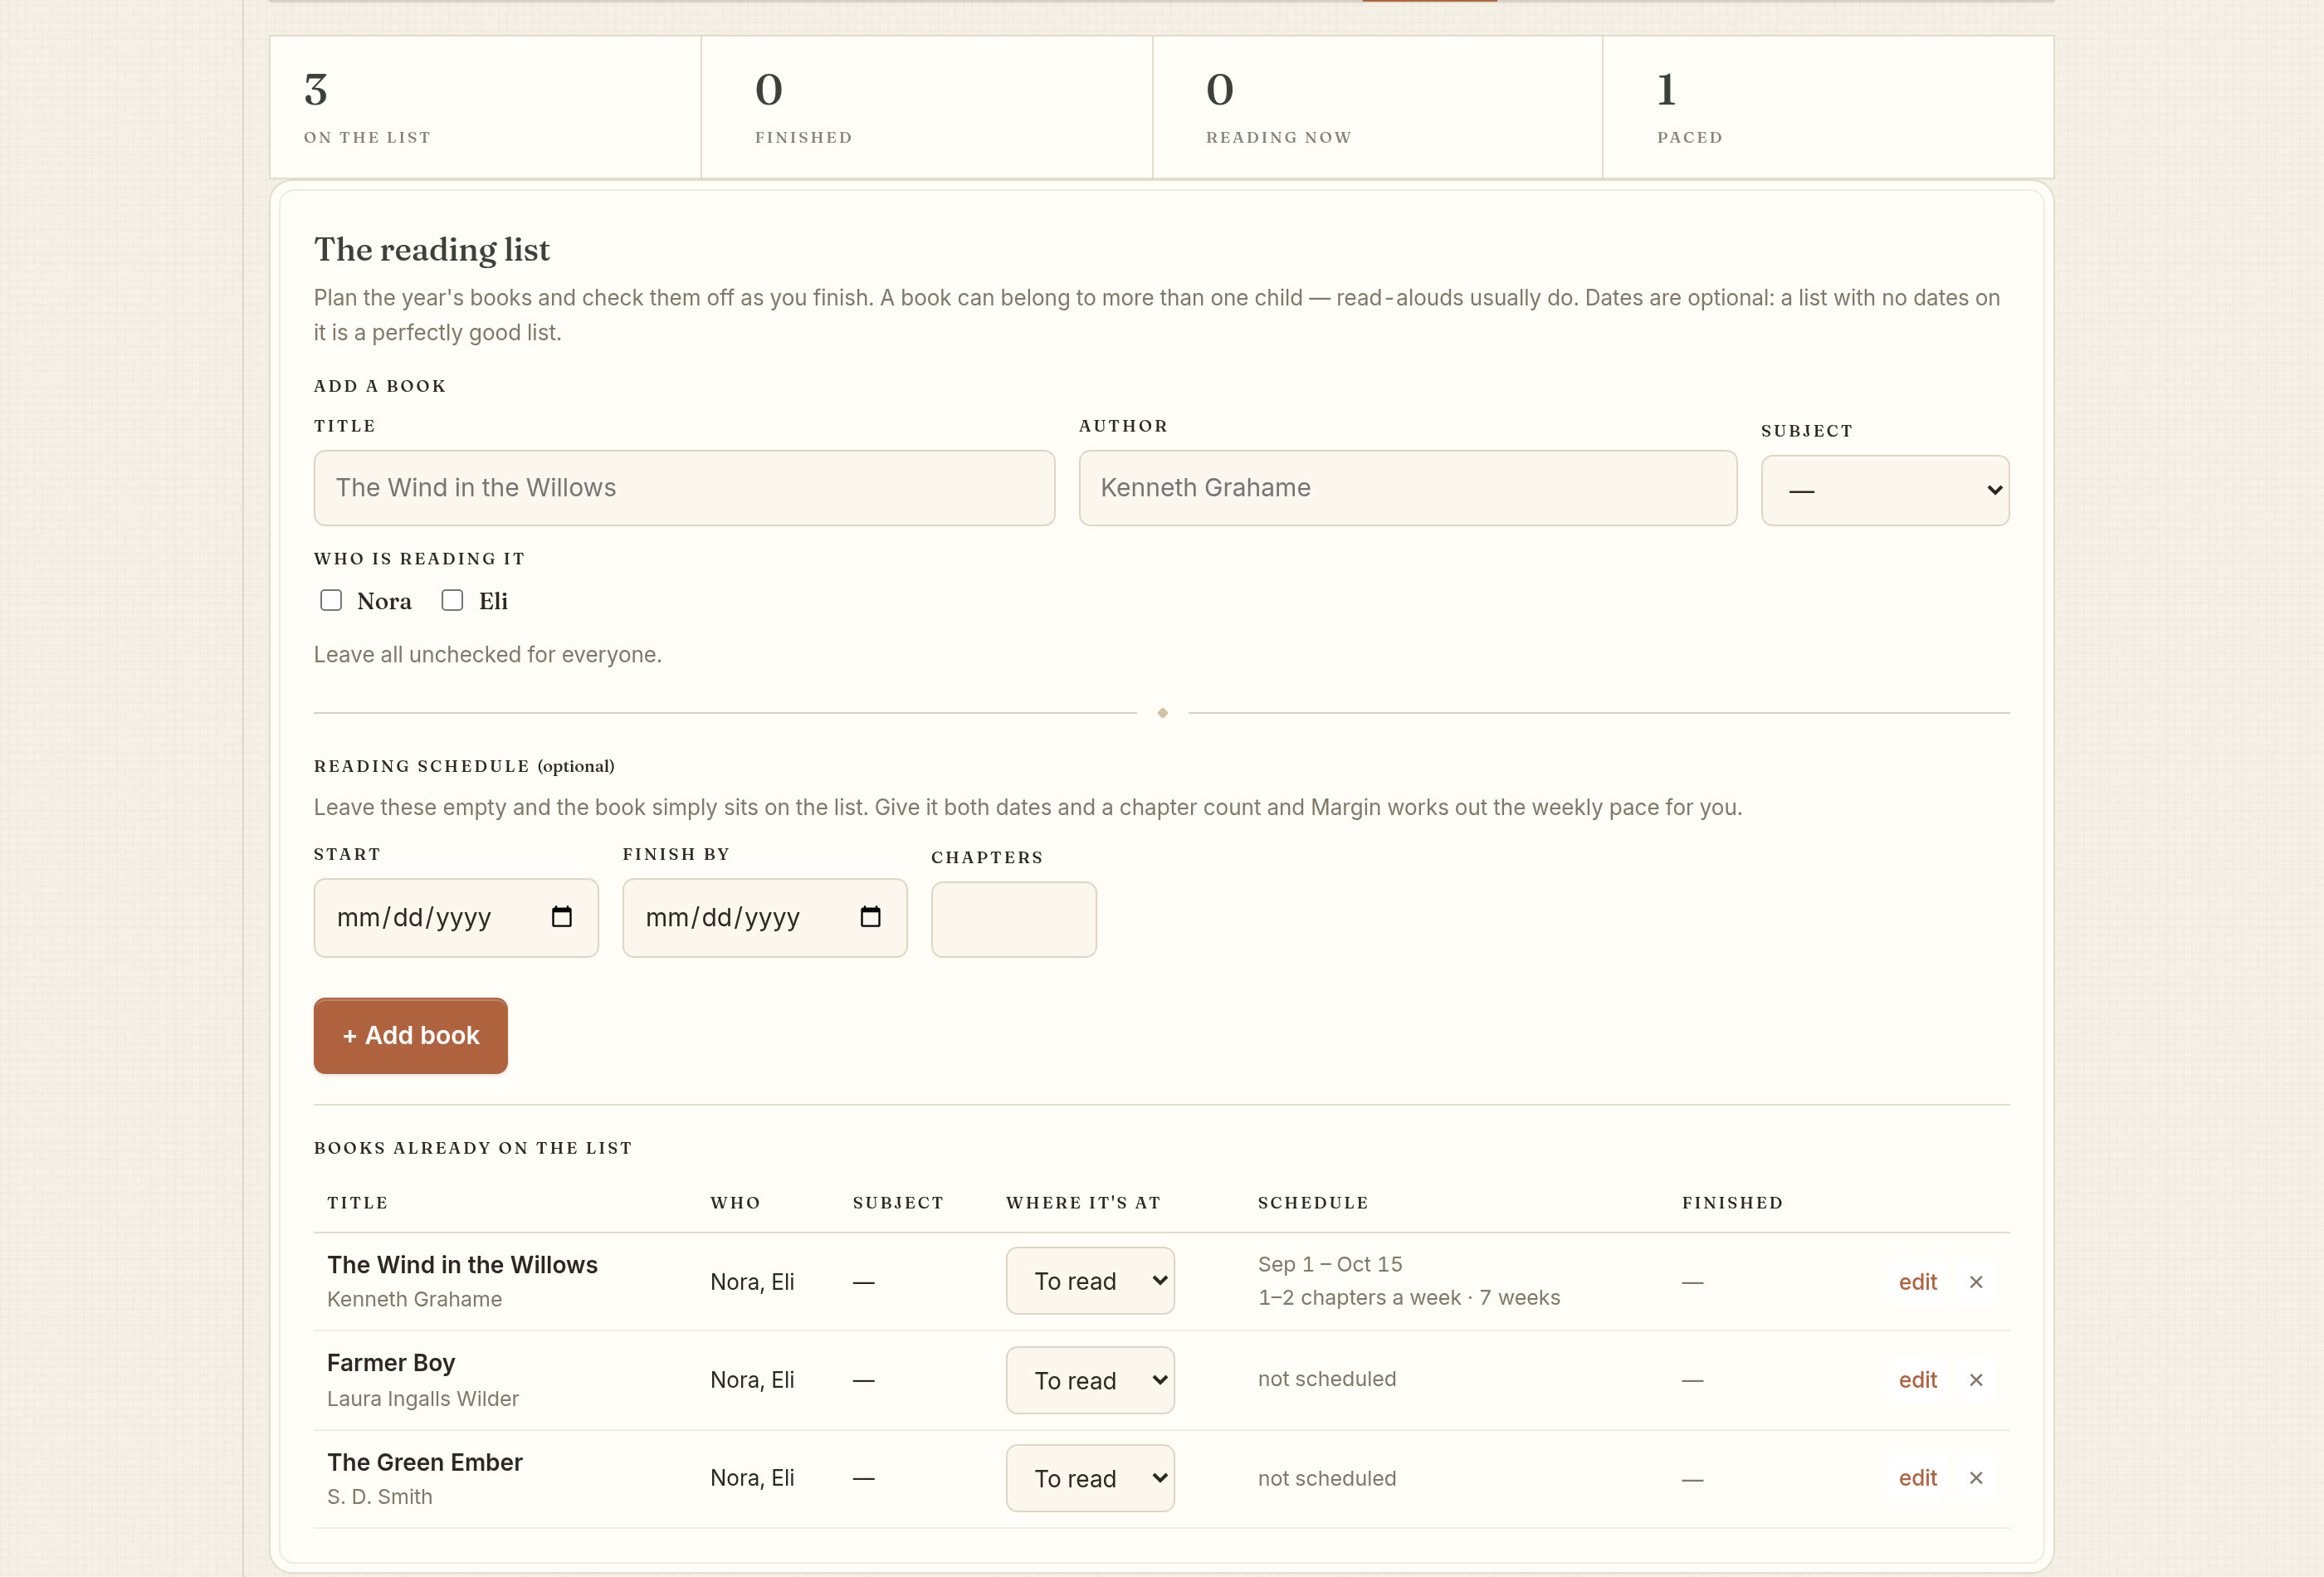Image resolution: width=2324 pixels, height=1577 pixels.
Task: Select the Chapters input box
Action: click(1014, 919)
